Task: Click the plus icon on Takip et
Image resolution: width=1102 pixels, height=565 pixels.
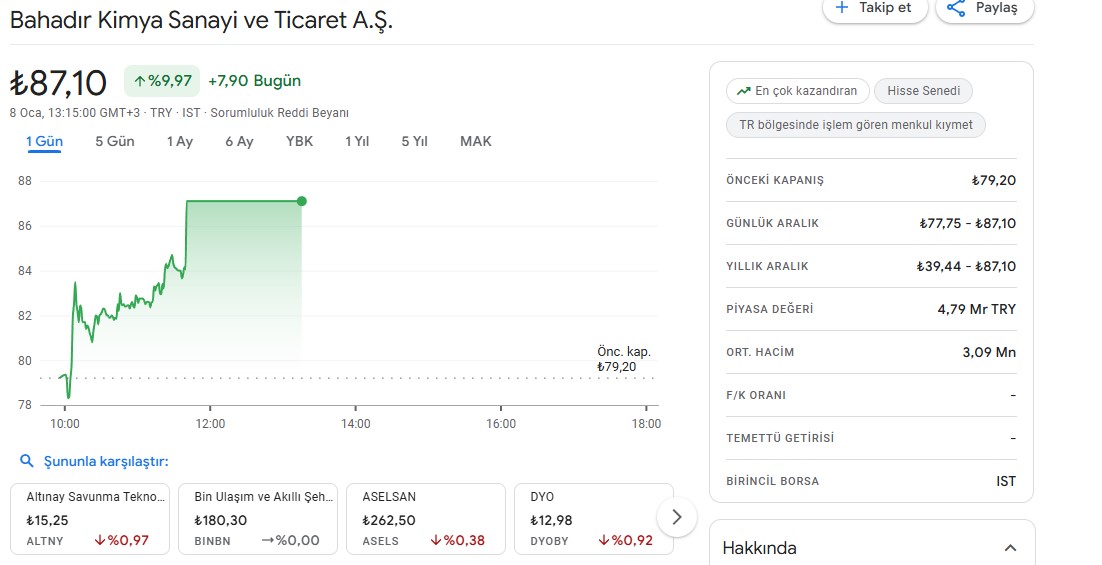Action: [841, 8]
